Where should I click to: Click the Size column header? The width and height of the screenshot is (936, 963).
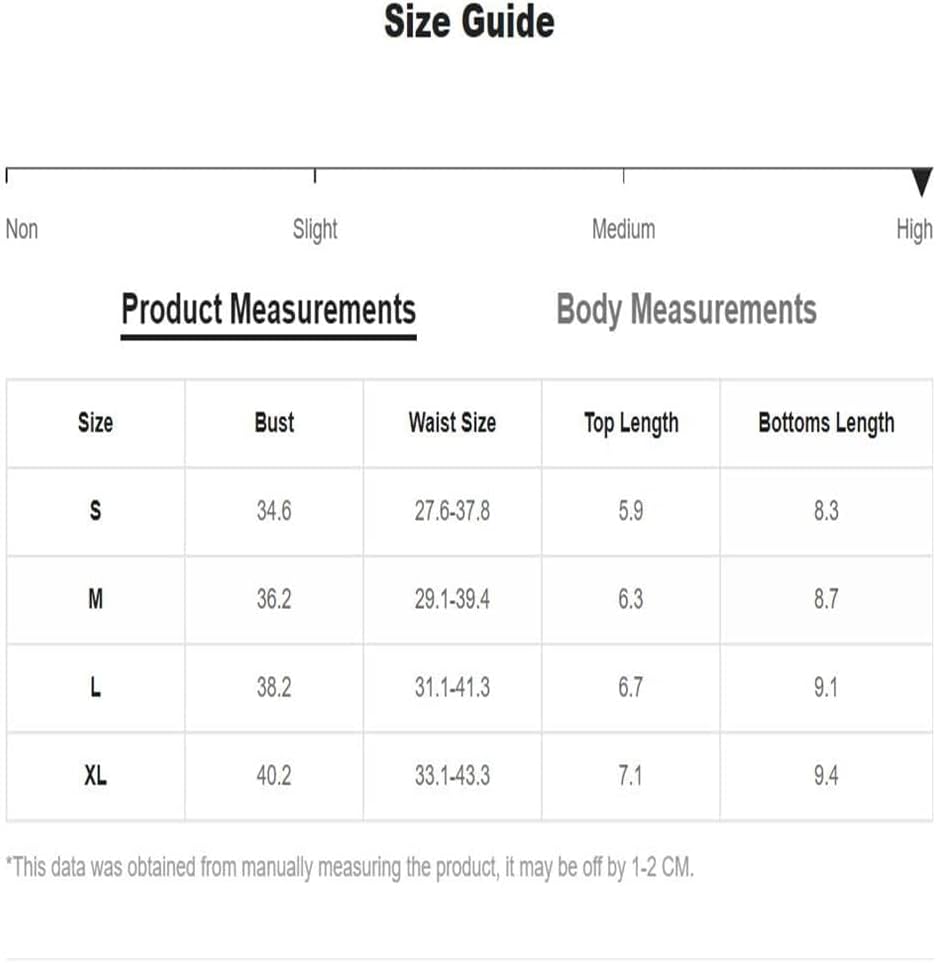(x=95, y=423)
